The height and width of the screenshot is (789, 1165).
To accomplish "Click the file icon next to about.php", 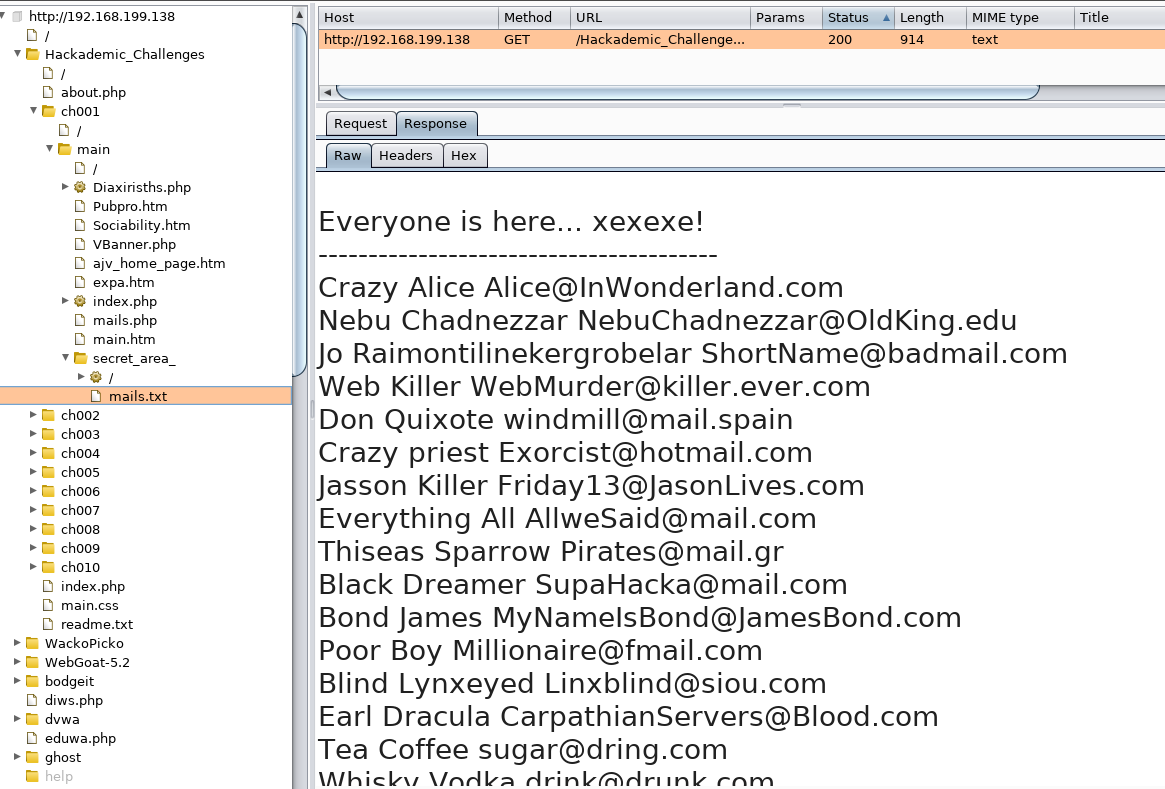I will pyautogui.click(x=48, y=92).
